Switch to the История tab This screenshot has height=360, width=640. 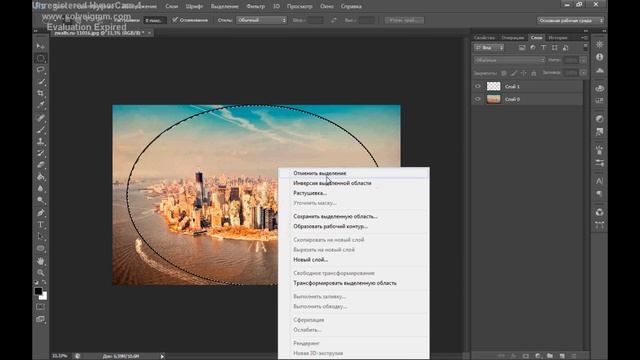(558, 38)
